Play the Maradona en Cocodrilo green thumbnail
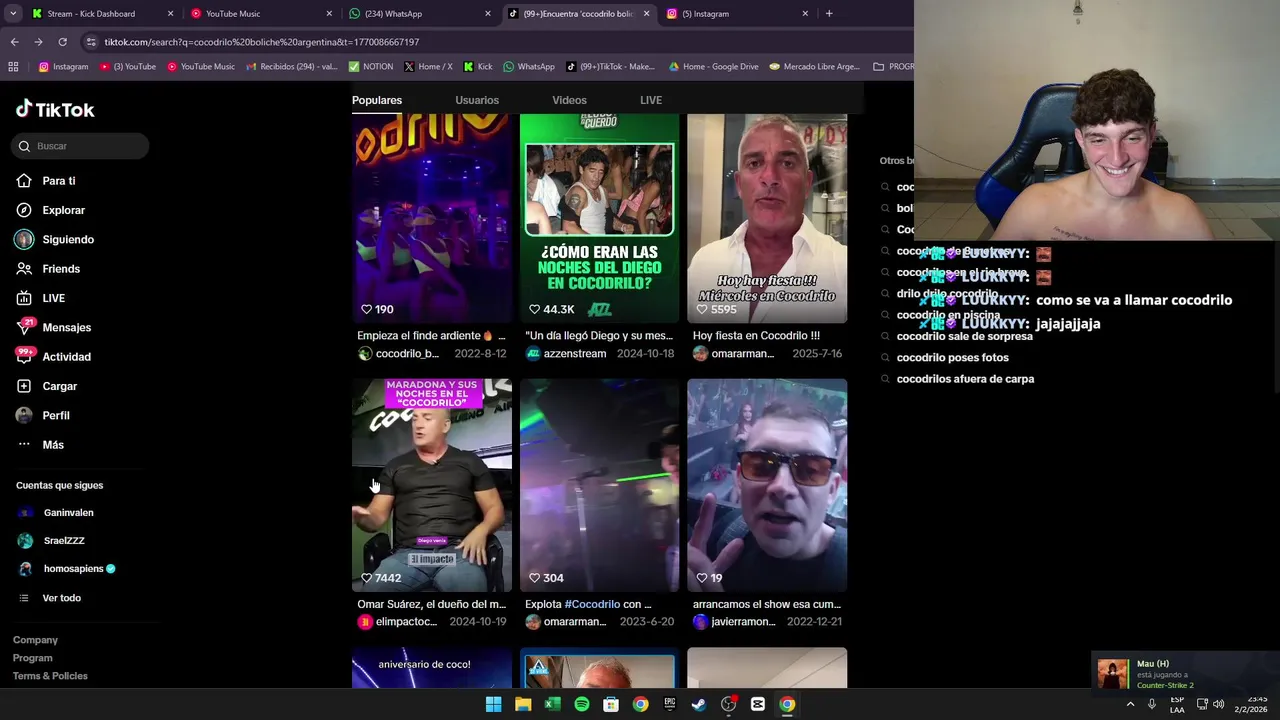 (x=599, y=219)
